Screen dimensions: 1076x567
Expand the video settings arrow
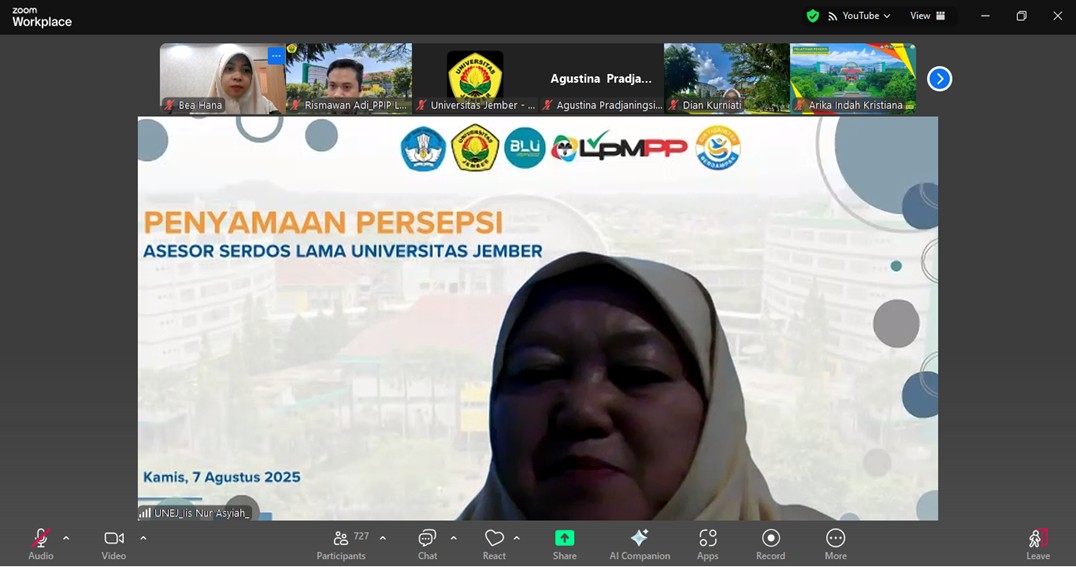click(x=143, y=538)
